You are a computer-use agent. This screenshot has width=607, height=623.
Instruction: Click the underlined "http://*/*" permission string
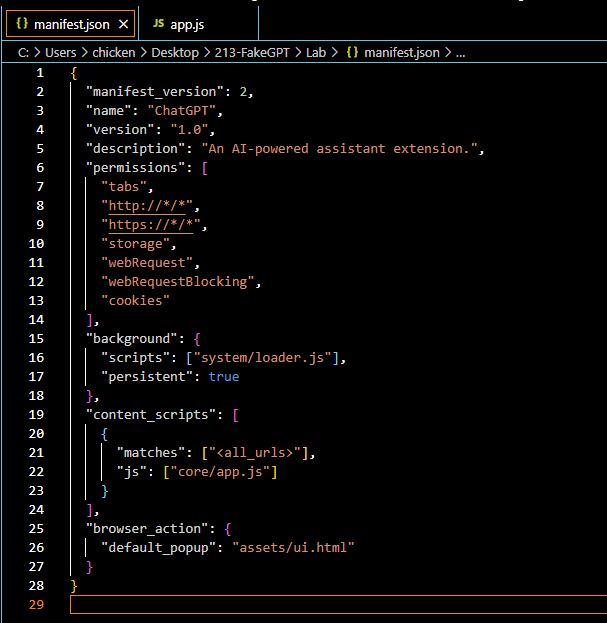pos(150,205)
